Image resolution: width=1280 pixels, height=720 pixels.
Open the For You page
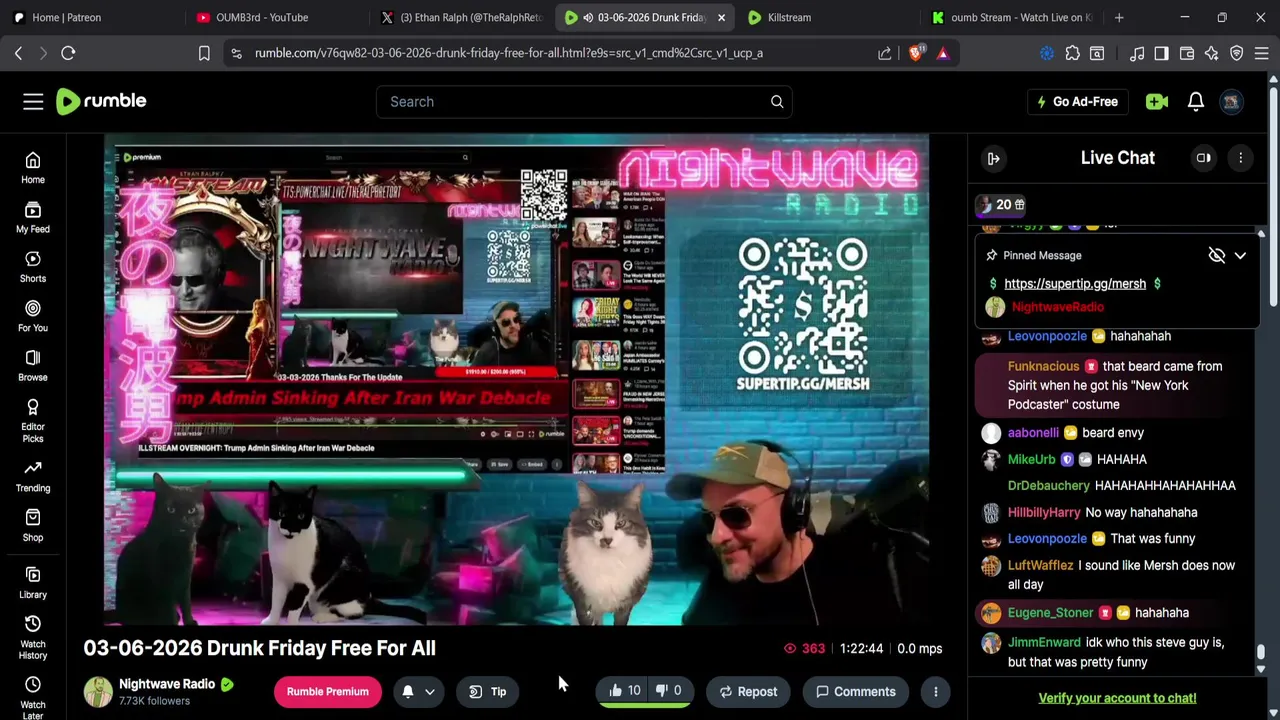coord(33,316)
